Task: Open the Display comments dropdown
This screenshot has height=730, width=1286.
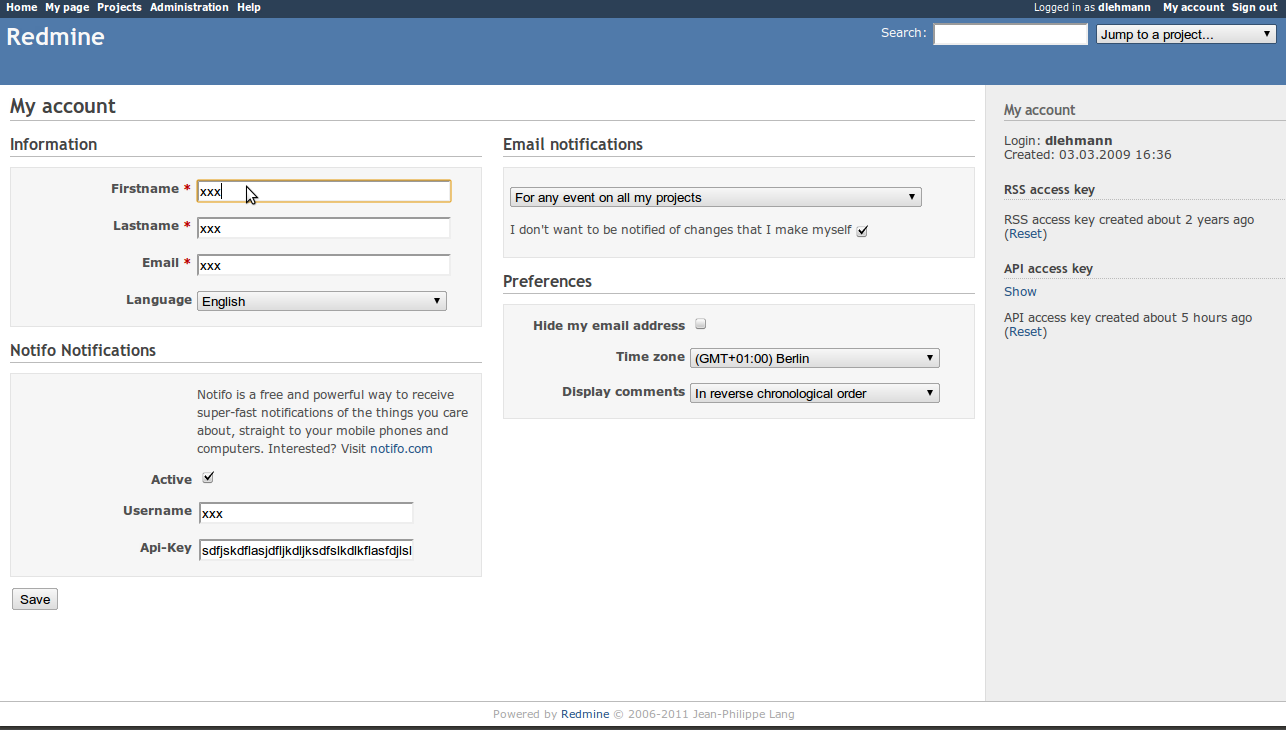Action: (815, 393)
